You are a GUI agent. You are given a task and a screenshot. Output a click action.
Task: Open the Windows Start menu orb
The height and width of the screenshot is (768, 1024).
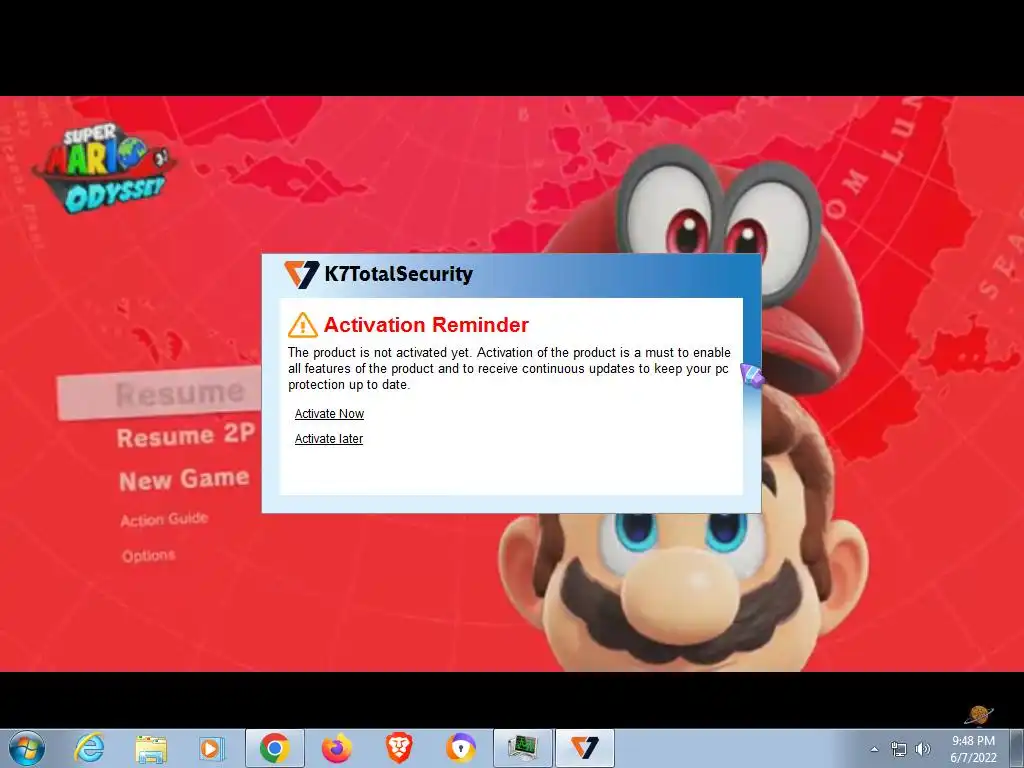click(27, 748)
